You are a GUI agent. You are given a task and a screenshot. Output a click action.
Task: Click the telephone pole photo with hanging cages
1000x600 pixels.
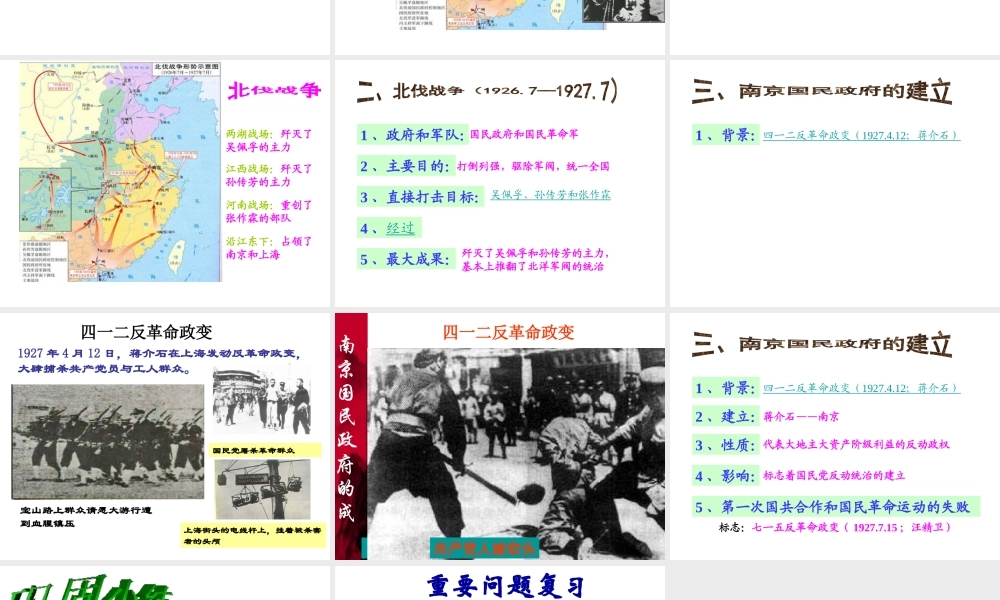[262, 489]
